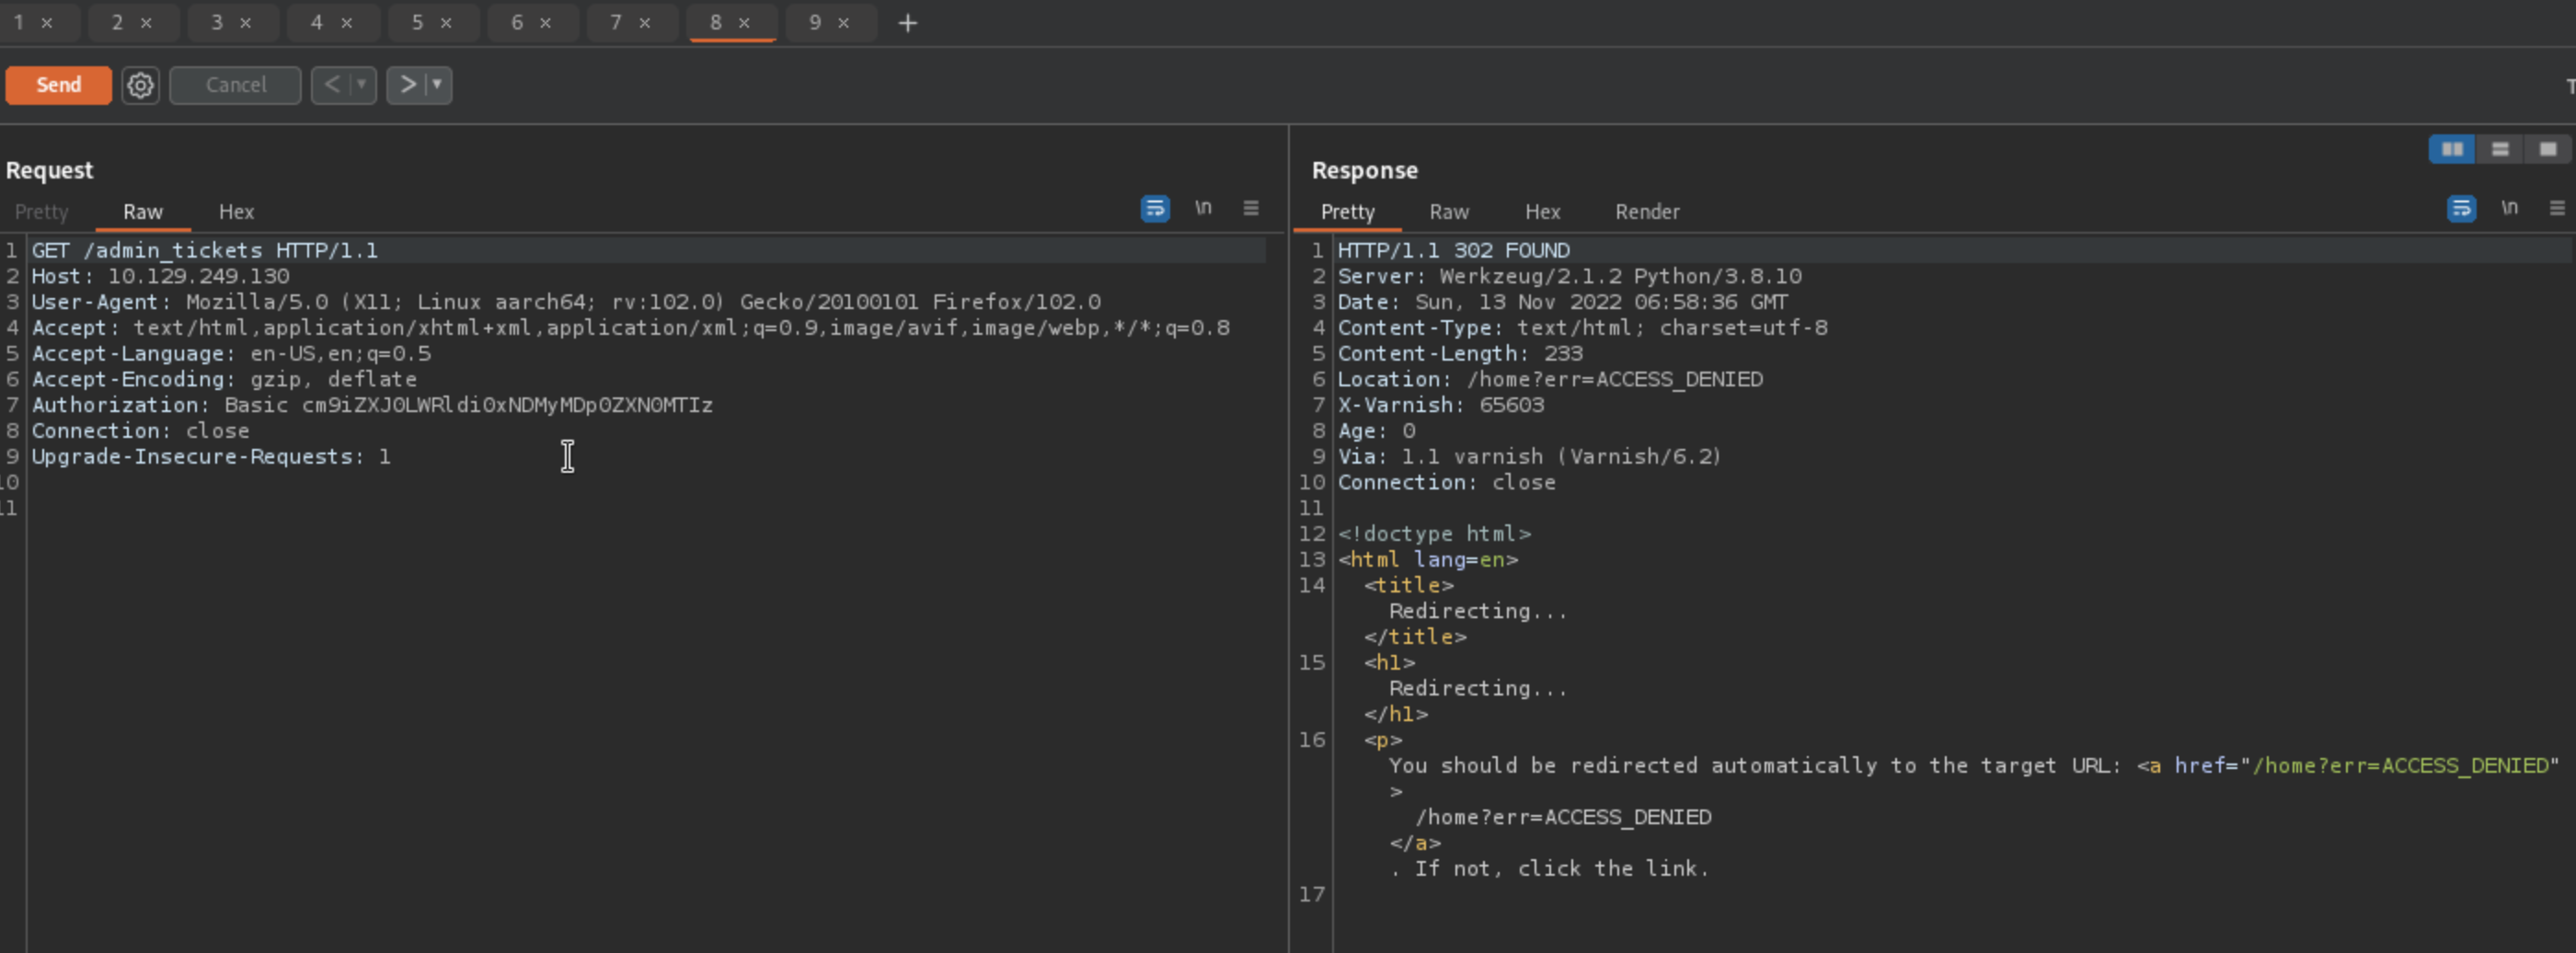Expand the forward history dropdown arrow
2576x953 pixels.
point(437,85)
